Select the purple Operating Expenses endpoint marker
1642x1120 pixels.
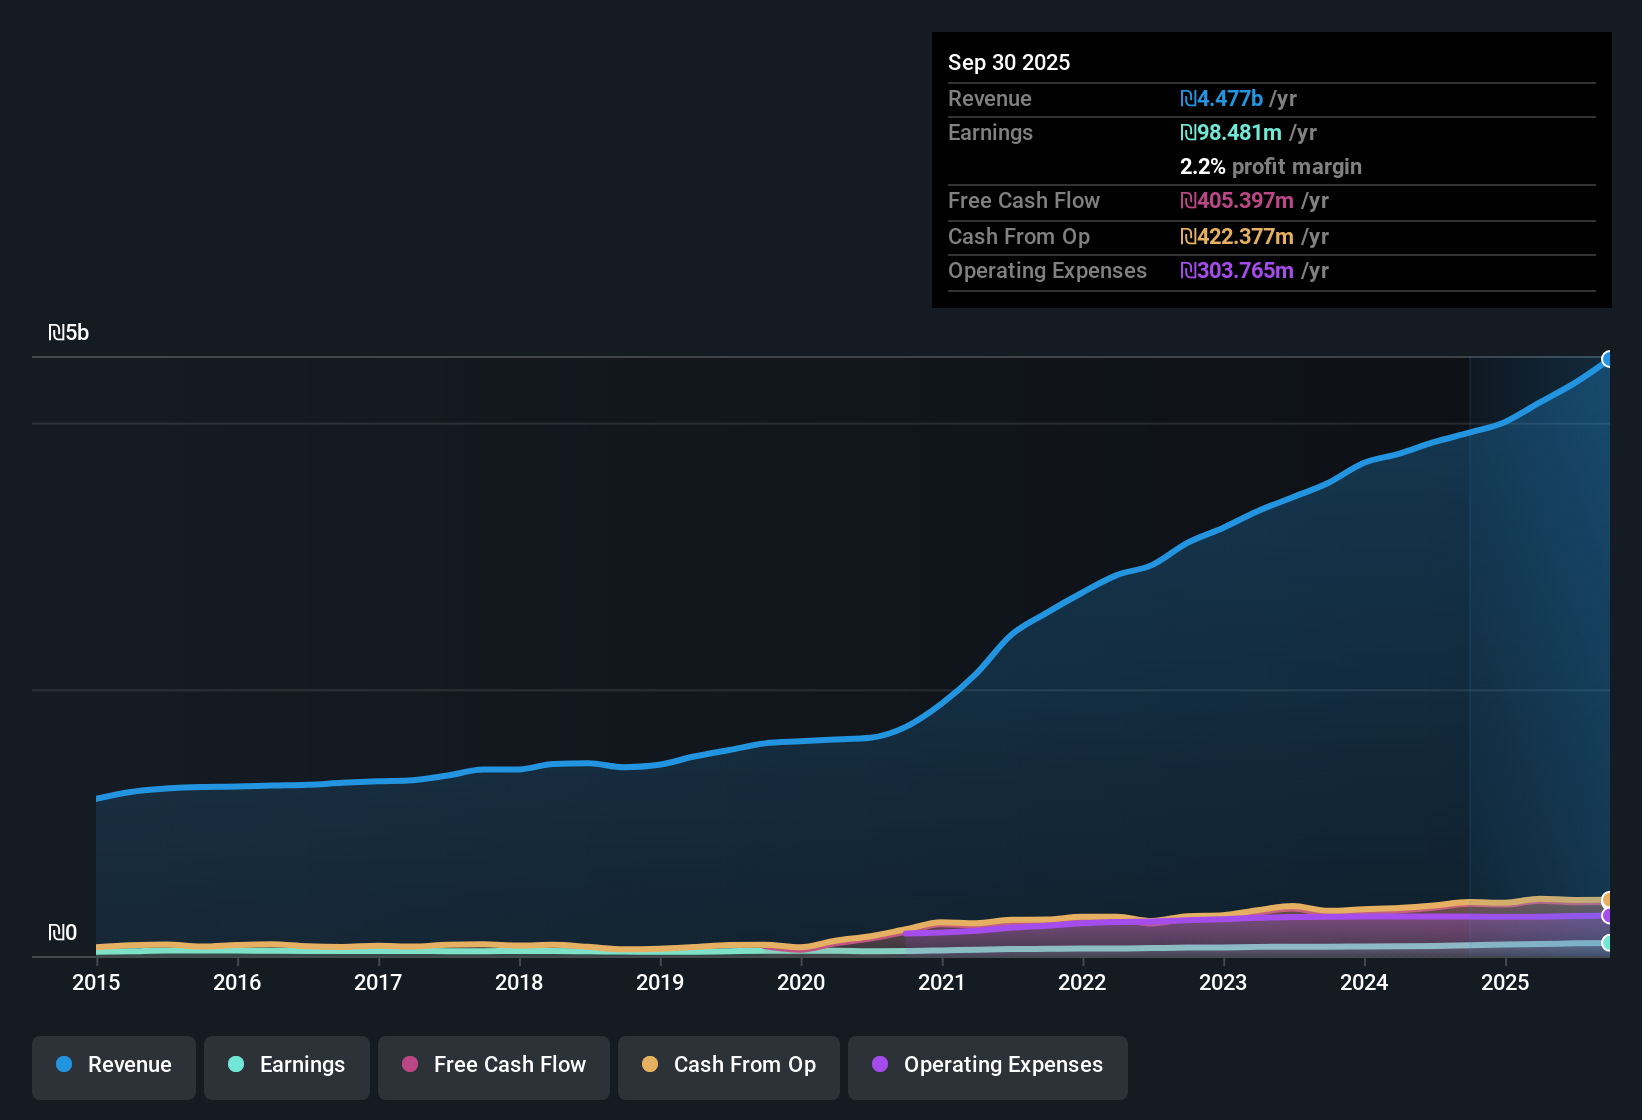[x=1608, y=916]
